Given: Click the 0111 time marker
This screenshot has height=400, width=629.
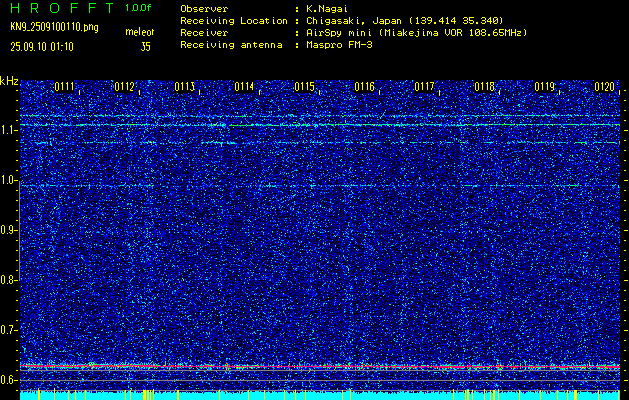Looking at the screenshot, I should tap(64, 87).
